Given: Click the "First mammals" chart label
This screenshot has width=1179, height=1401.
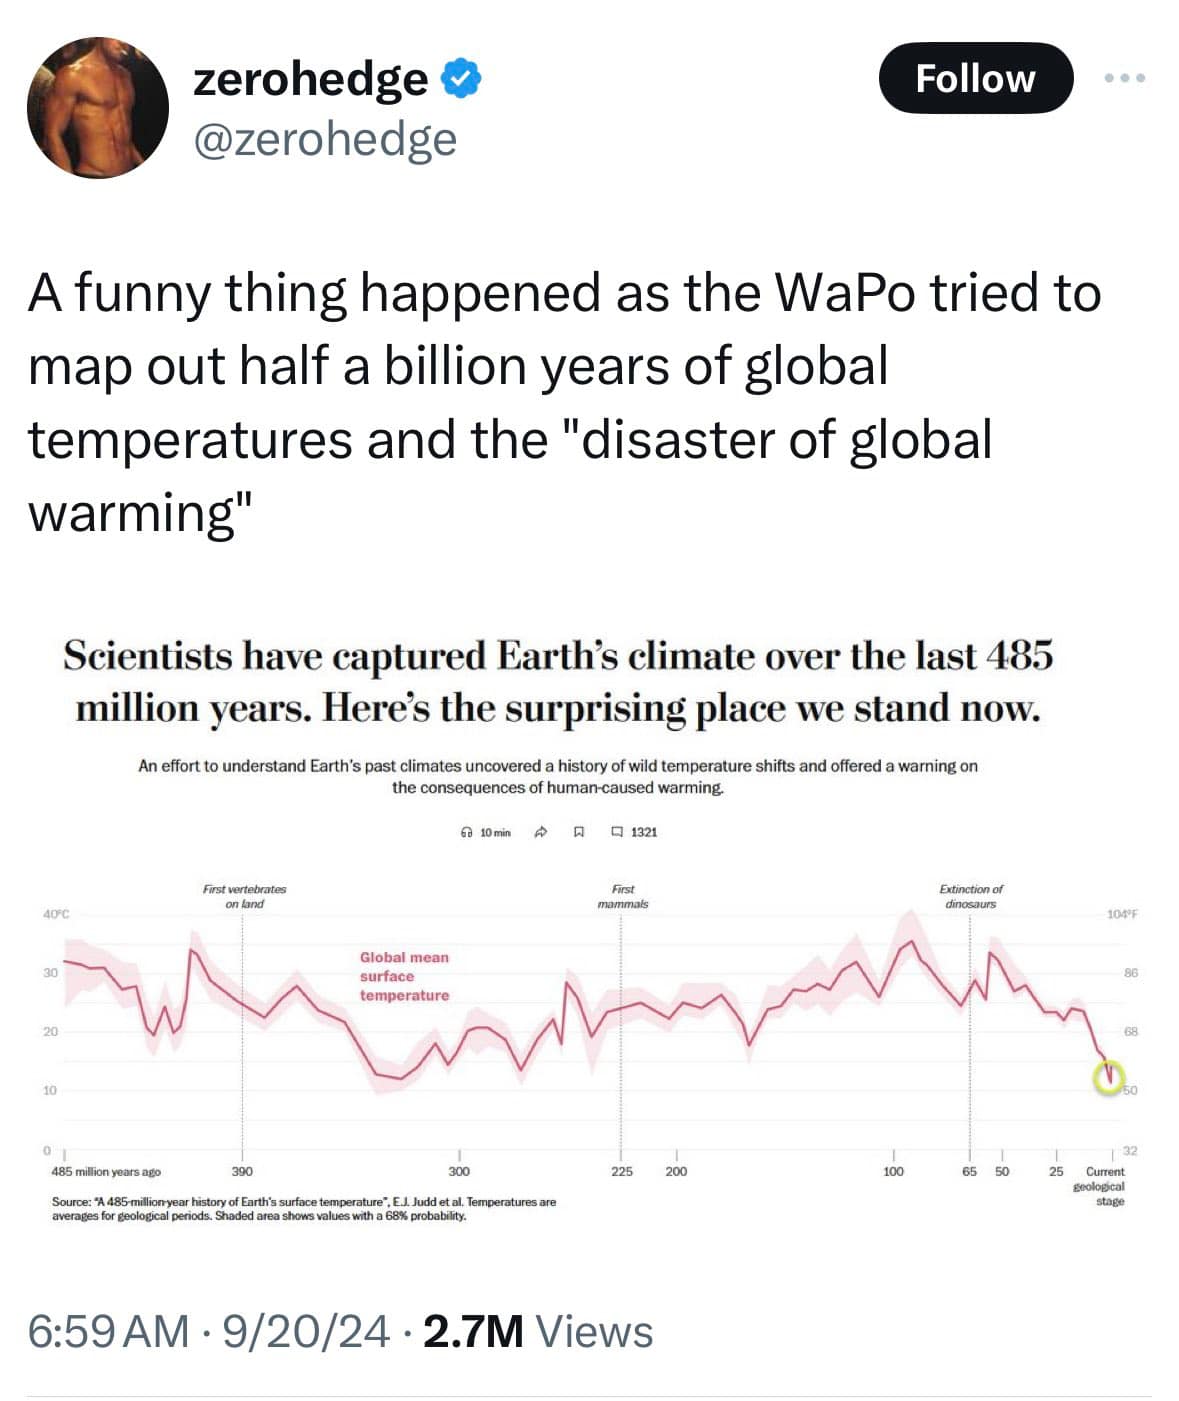Looking at the screenshot, I should (622, 896).
